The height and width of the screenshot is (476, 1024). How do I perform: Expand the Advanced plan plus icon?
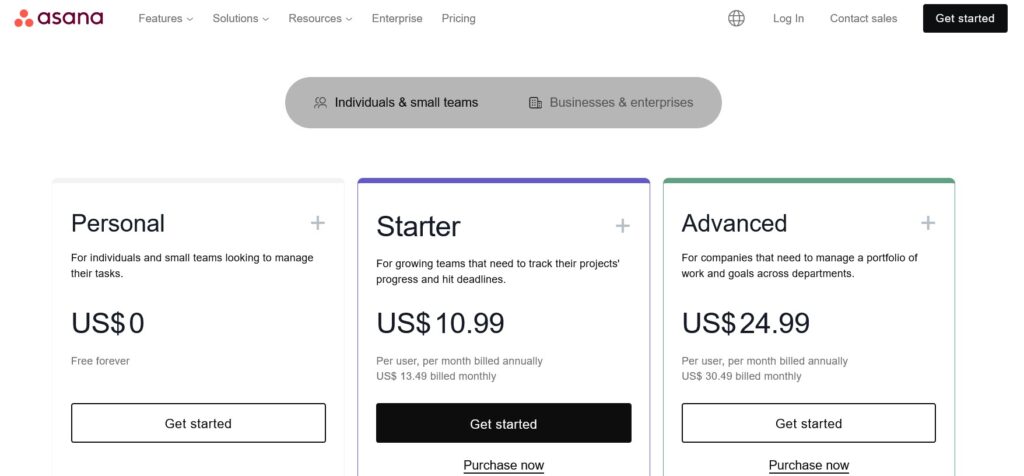click(x=928, y=223)
